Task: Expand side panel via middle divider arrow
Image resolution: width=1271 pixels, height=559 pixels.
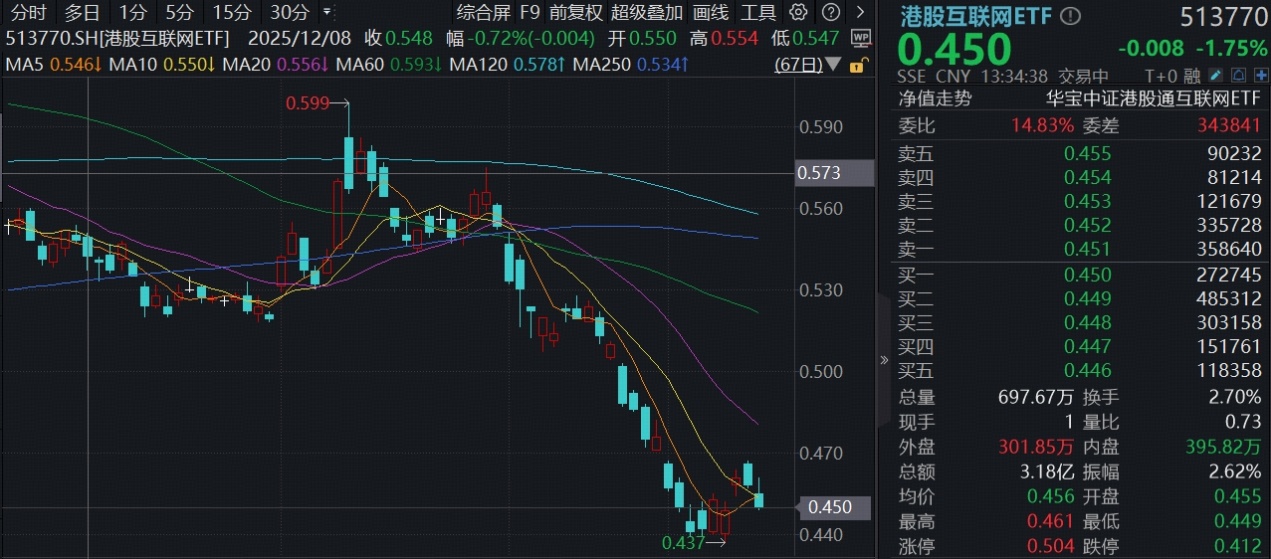Action: click(883, 361)
